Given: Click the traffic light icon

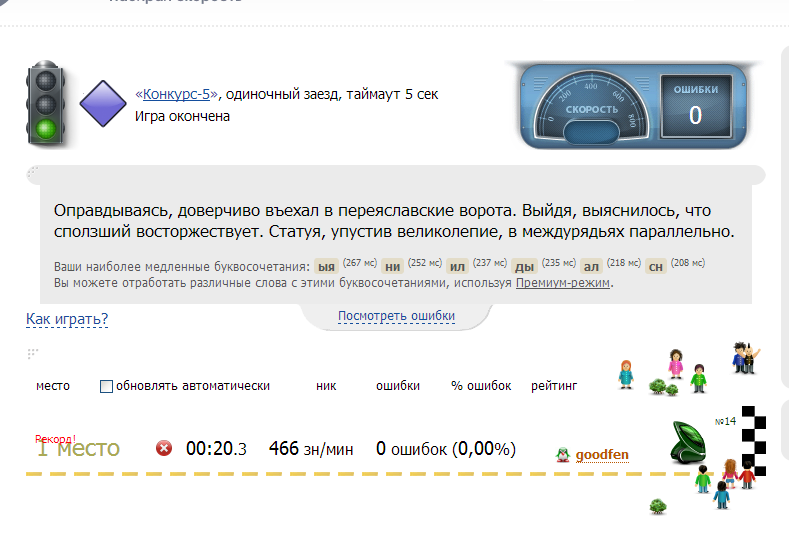Looking at the screenshot, I should [46, 104].
